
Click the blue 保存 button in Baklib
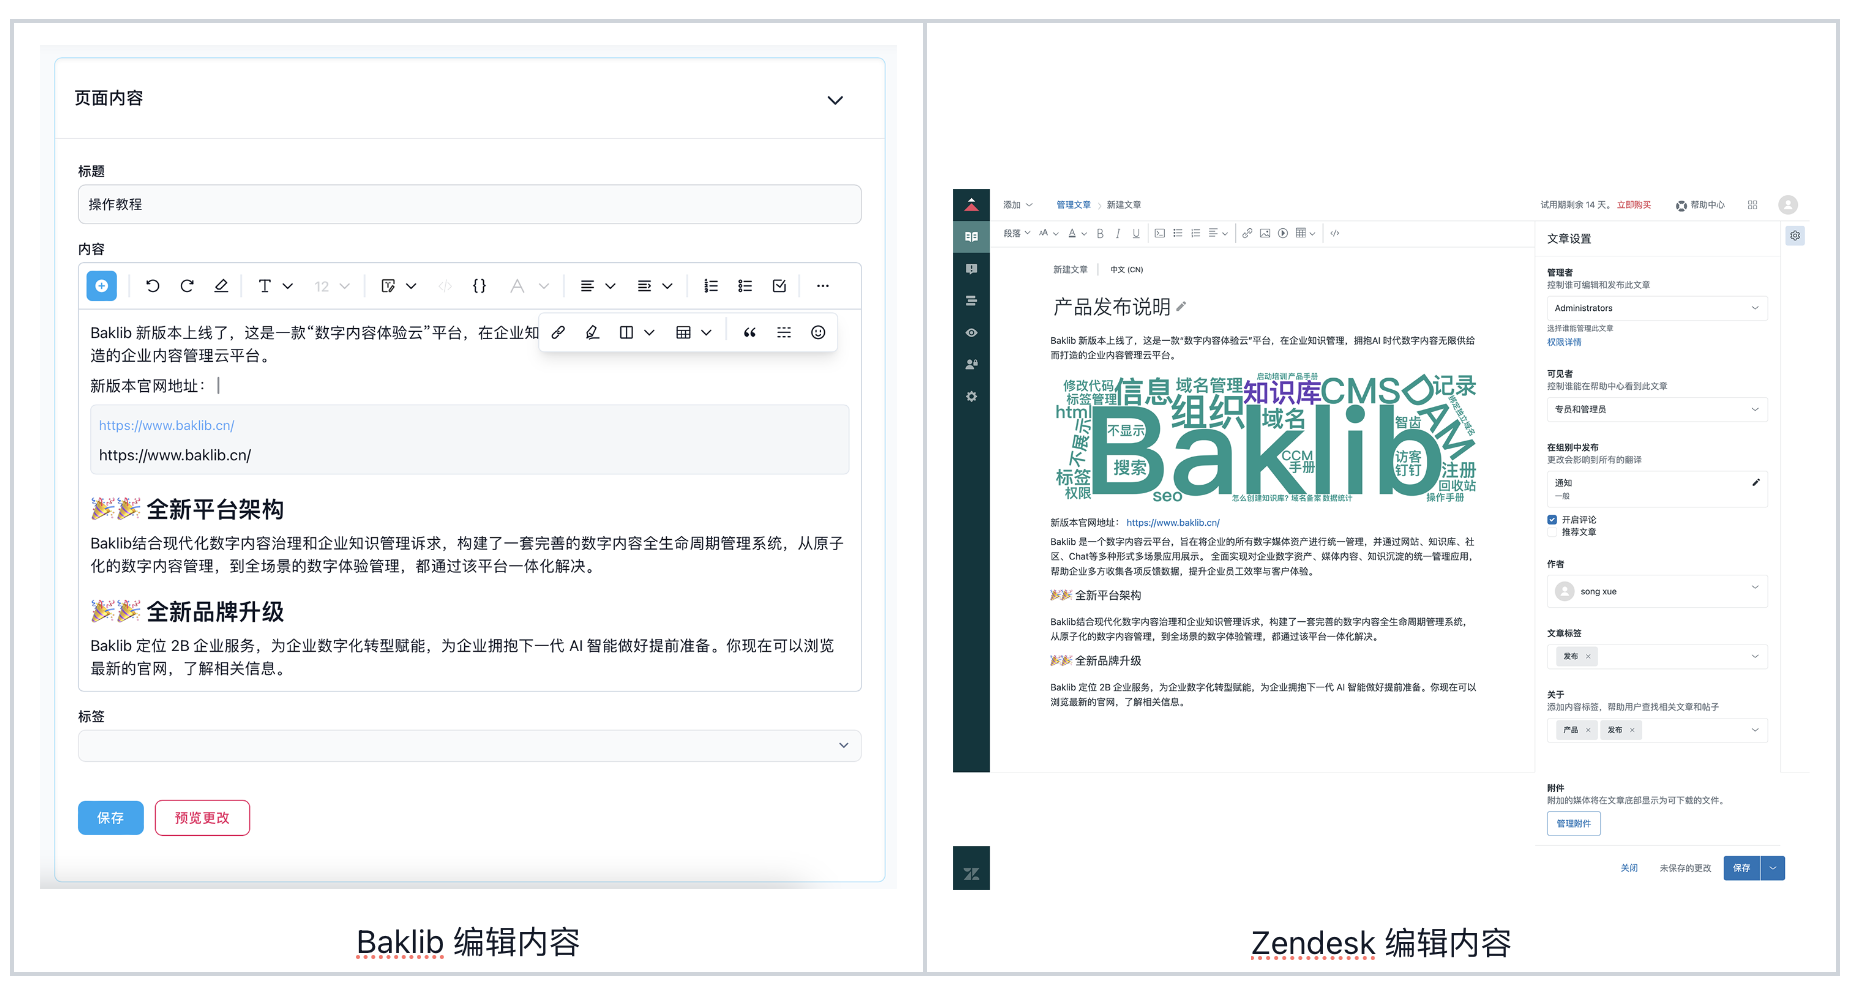coord(111,818)
